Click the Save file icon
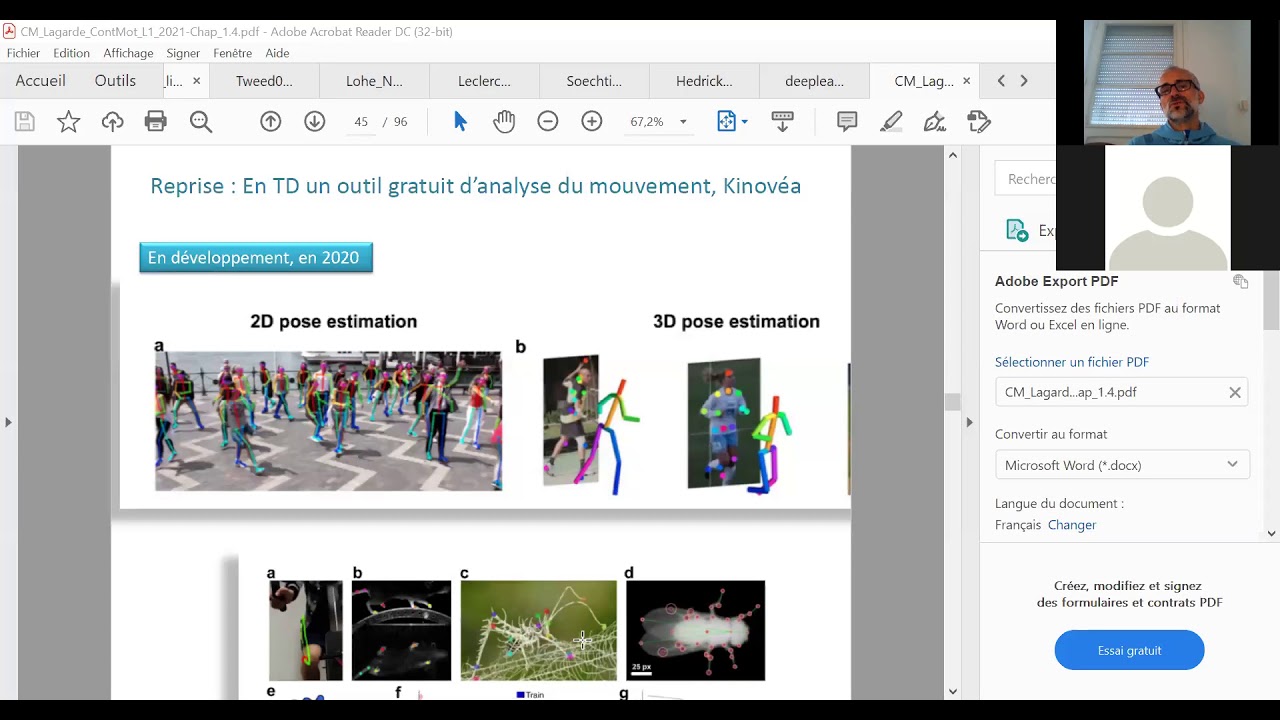This screenshot has height=720, width=1280. pos(25,122)
